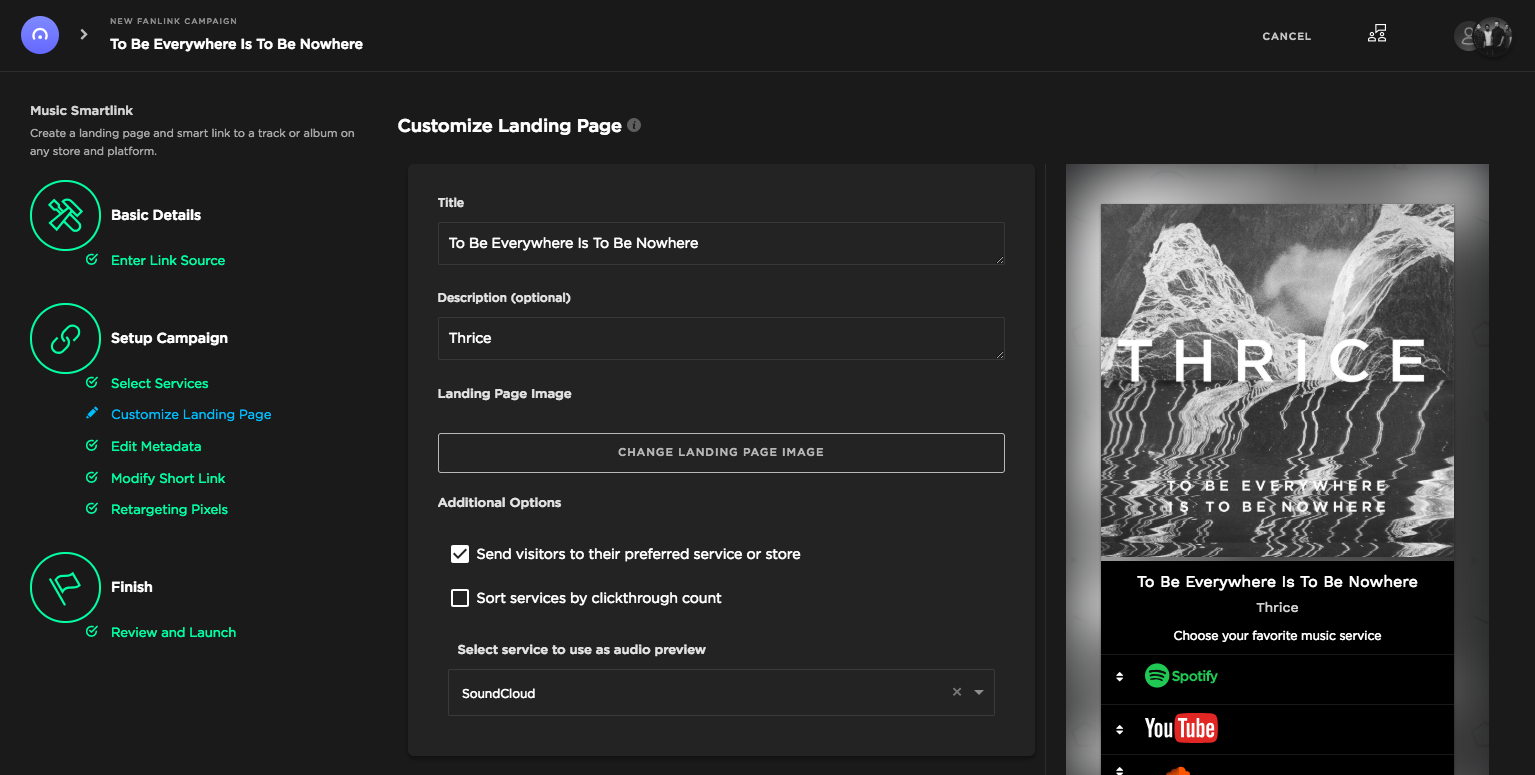This screenshot has width=1535, height=775.
Task: Go to Enter Link Source step
Action: click(x=168, y=260)
